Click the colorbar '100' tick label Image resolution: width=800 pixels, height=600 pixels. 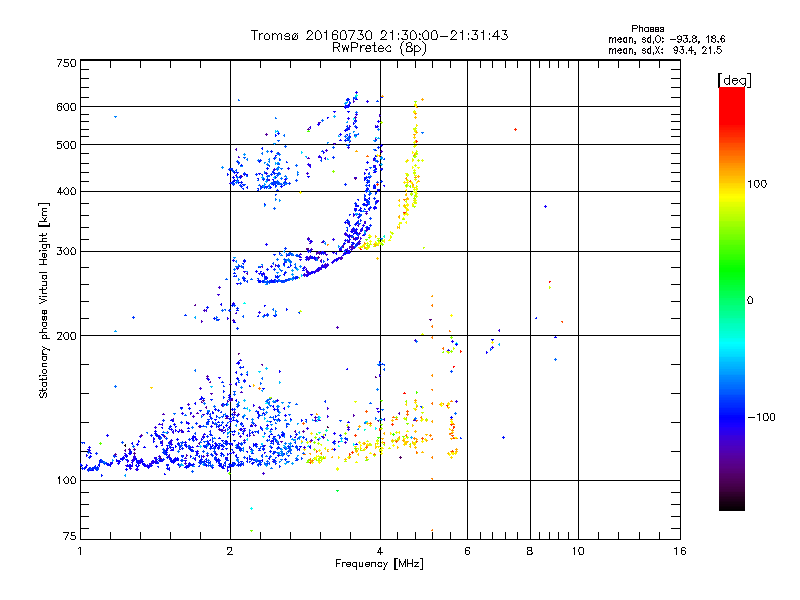coord(757,184)
